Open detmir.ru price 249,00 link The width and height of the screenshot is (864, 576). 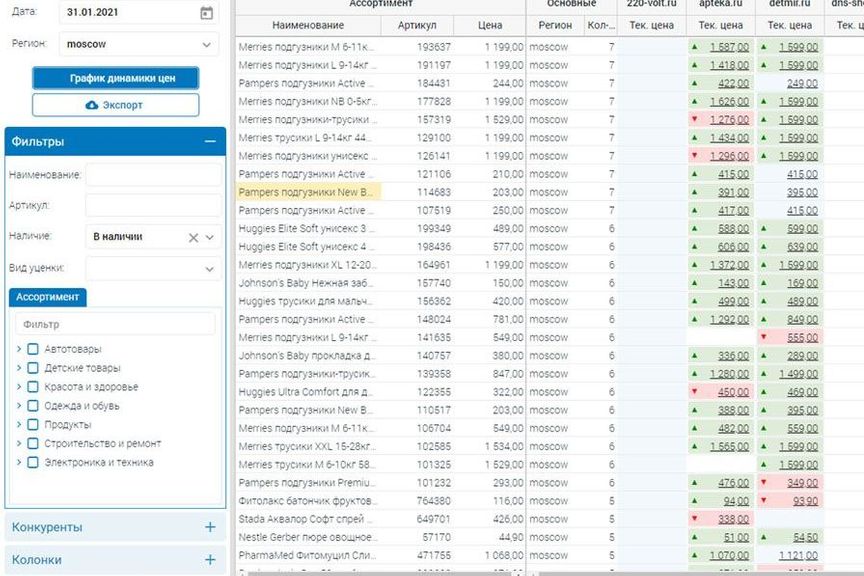click(x=802, y=84)
